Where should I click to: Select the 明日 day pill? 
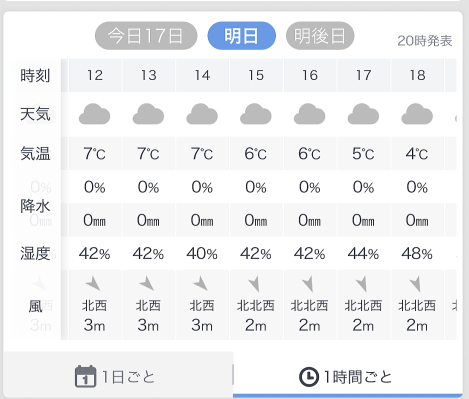point(242,36)
